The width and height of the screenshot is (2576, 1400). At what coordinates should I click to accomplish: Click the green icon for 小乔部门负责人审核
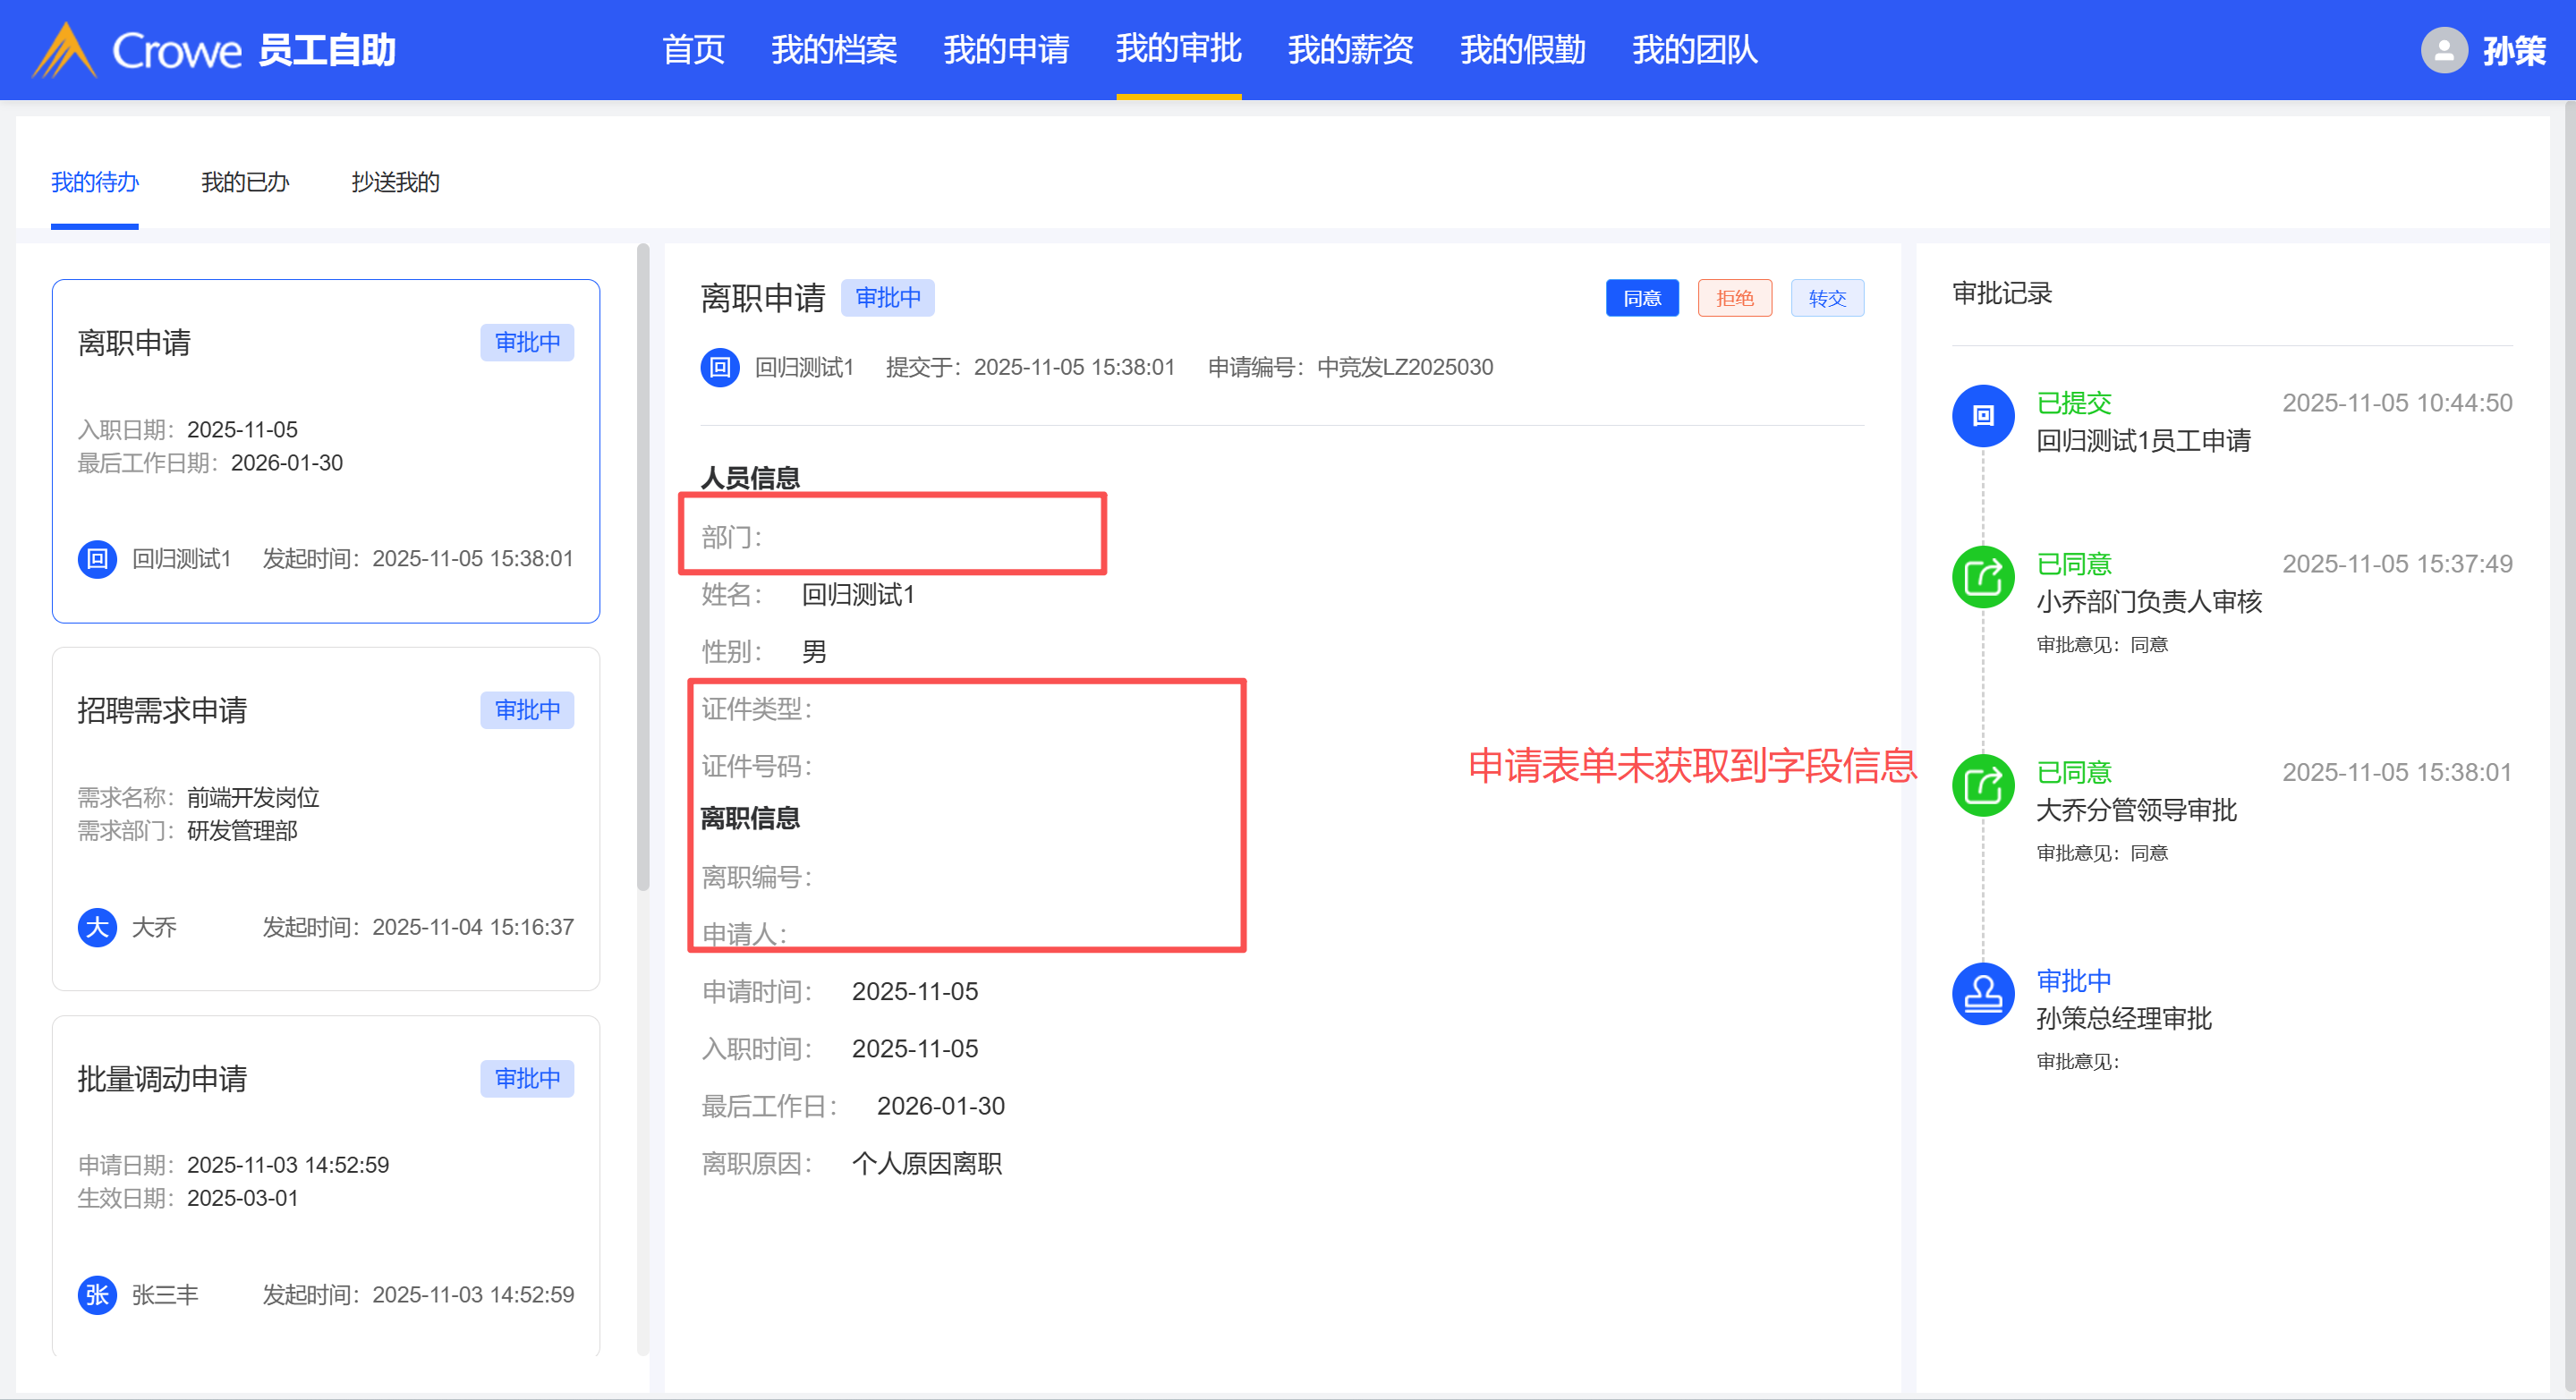click(1982, 577)
